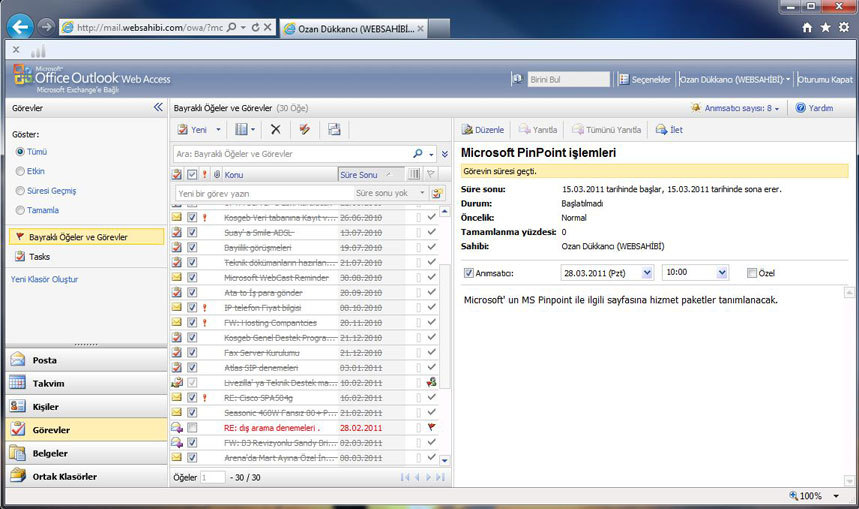859x509 pixels.
Task: Open Bayraklı Öğeler ve Görevler folder
Action: pyautogui.click(x=86, y=237)
